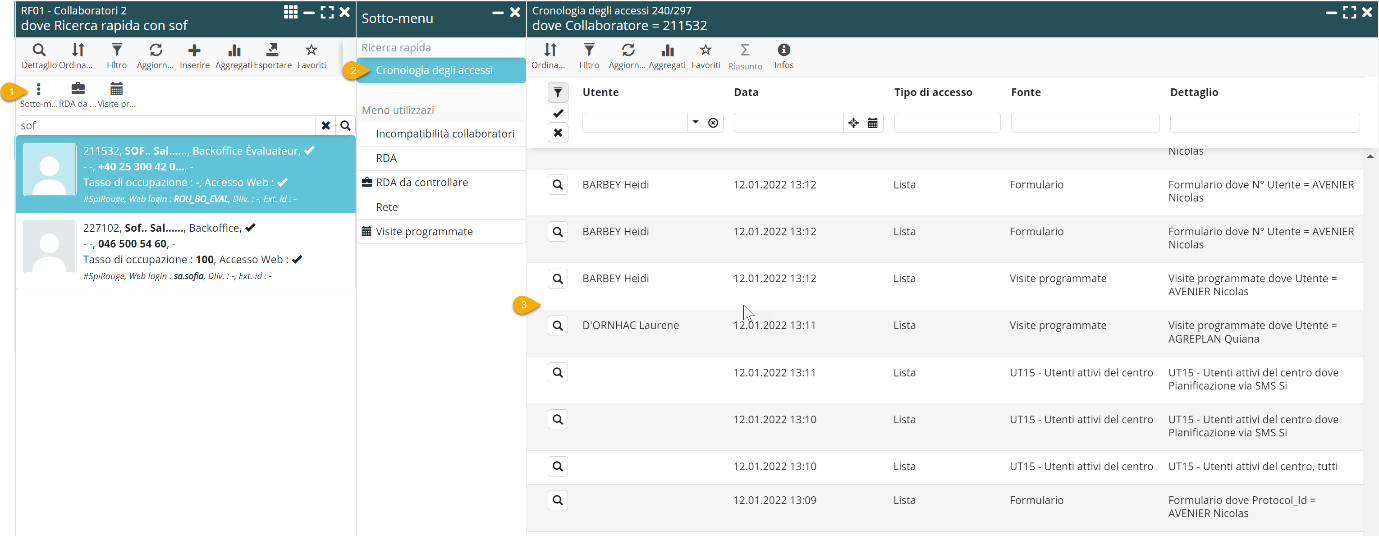Viewport: 1379px width, 536px height.
Task: Open magnifier detail for D'ORNHAC Laurene row
Action: (x=558, y=326)
